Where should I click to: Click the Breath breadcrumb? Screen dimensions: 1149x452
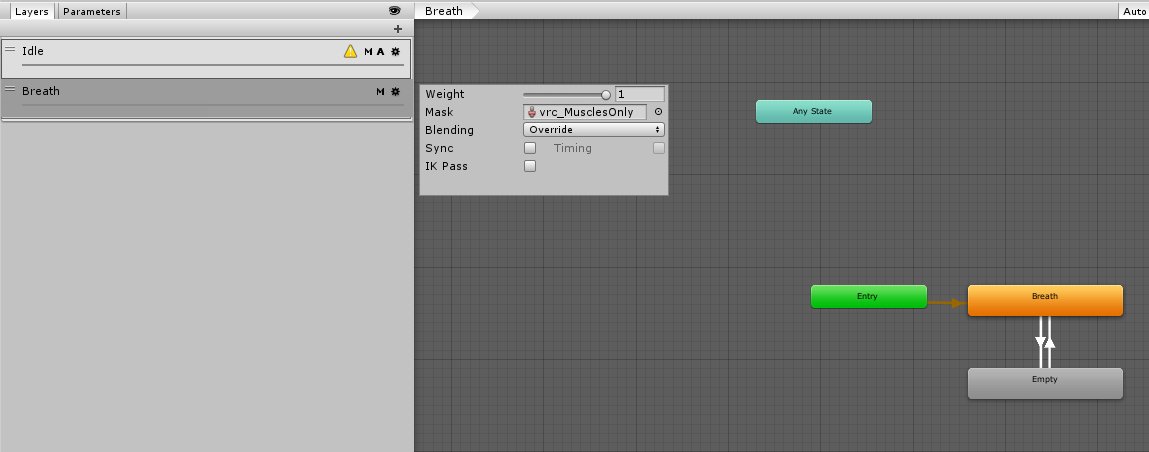point(444,11)
